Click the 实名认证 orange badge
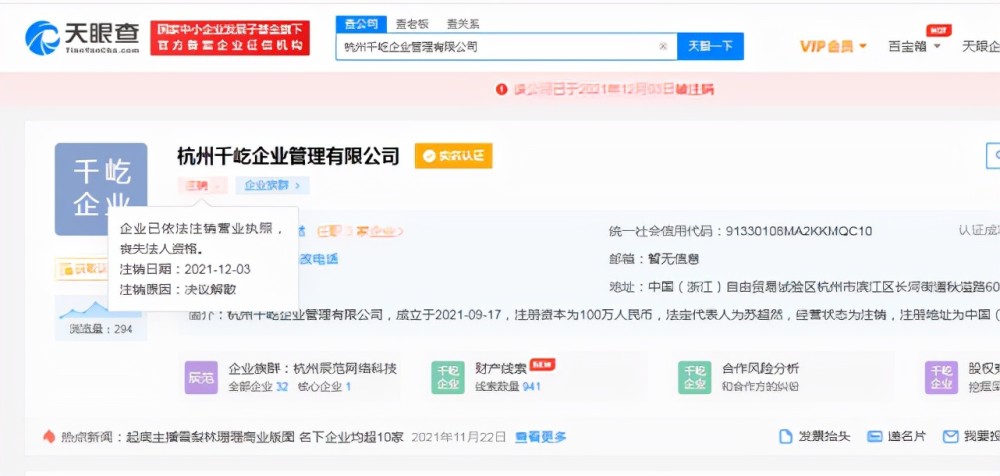The image size is (1000, 476). [453, 156]
